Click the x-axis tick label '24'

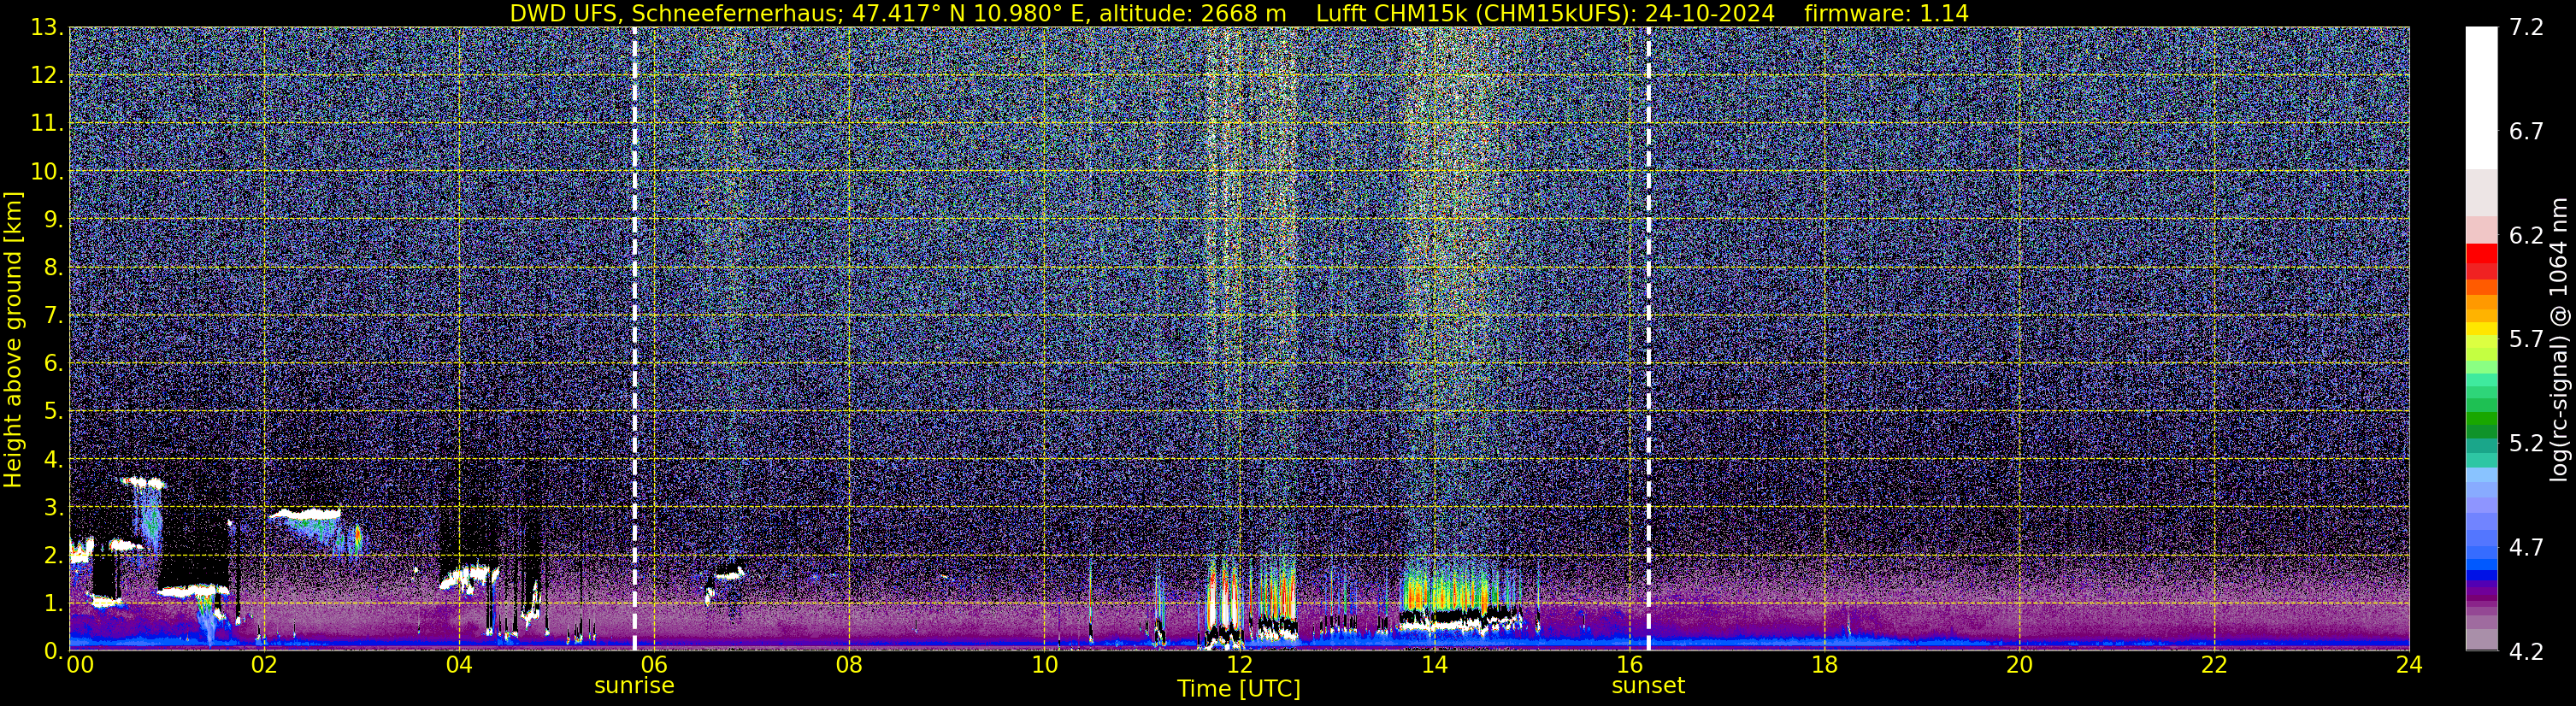click(2409, 665)
